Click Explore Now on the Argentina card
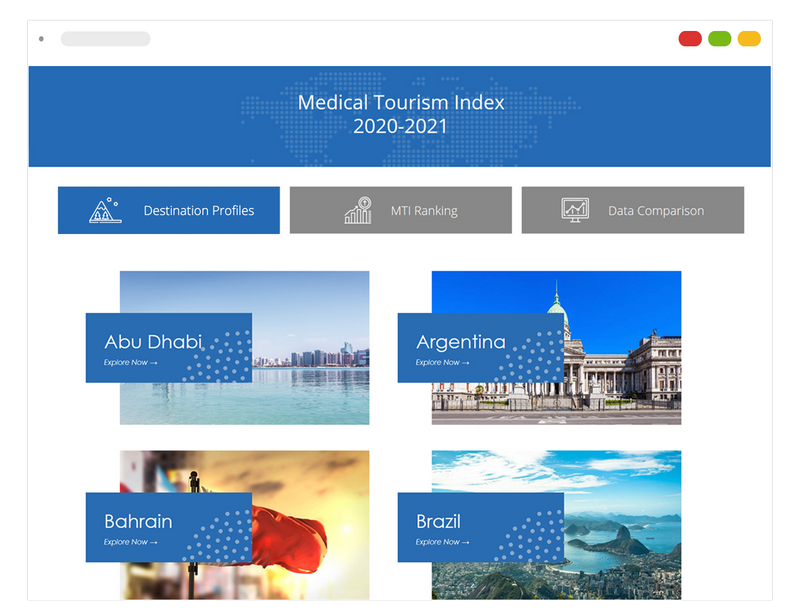The image size is (800, 615). click(x=440, y=361)
